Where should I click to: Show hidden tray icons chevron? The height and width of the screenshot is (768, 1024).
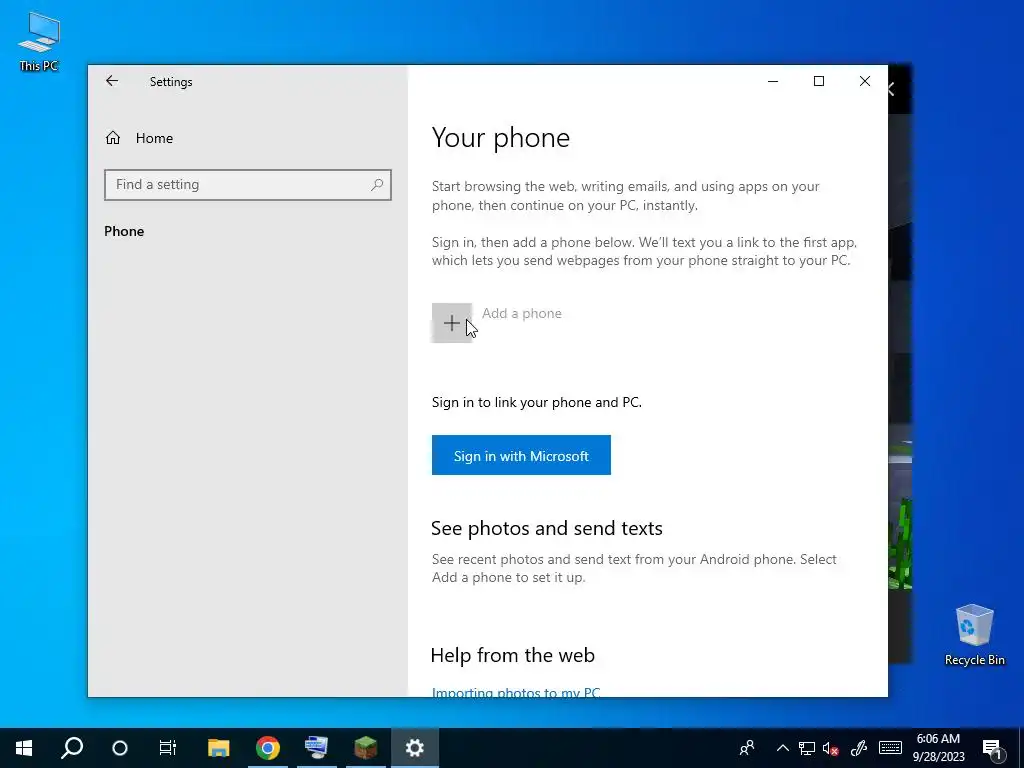(x=782, y=748)
